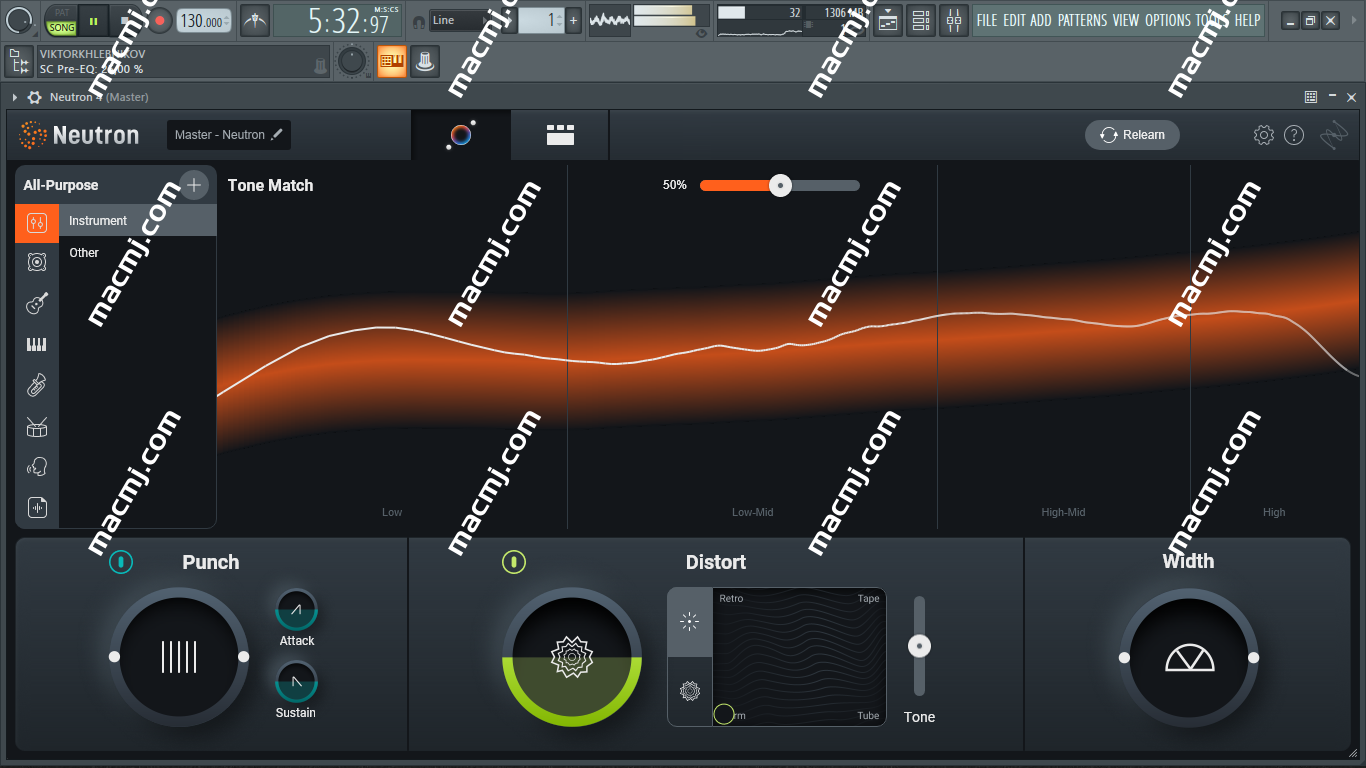This screenshot has width=1366, height=768.
Task: Select the guitar category icon
Action: tap(37, 303)
